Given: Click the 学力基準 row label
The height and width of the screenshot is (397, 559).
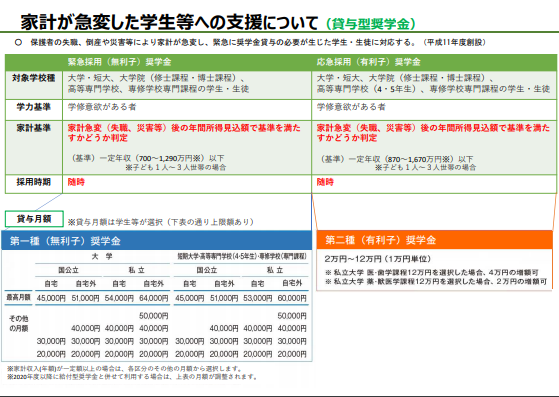Looking at the screenshot, I should [x=34, y=107].
